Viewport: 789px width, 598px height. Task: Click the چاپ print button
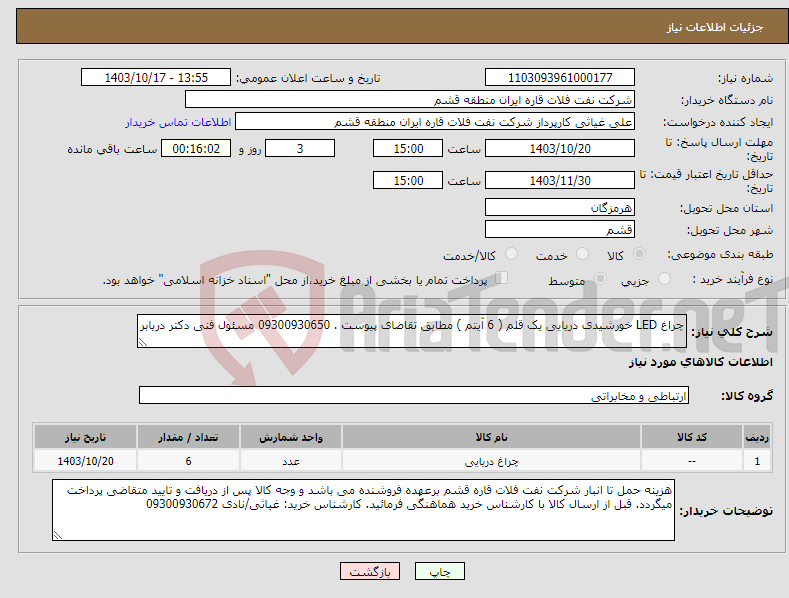pos(440,571)
